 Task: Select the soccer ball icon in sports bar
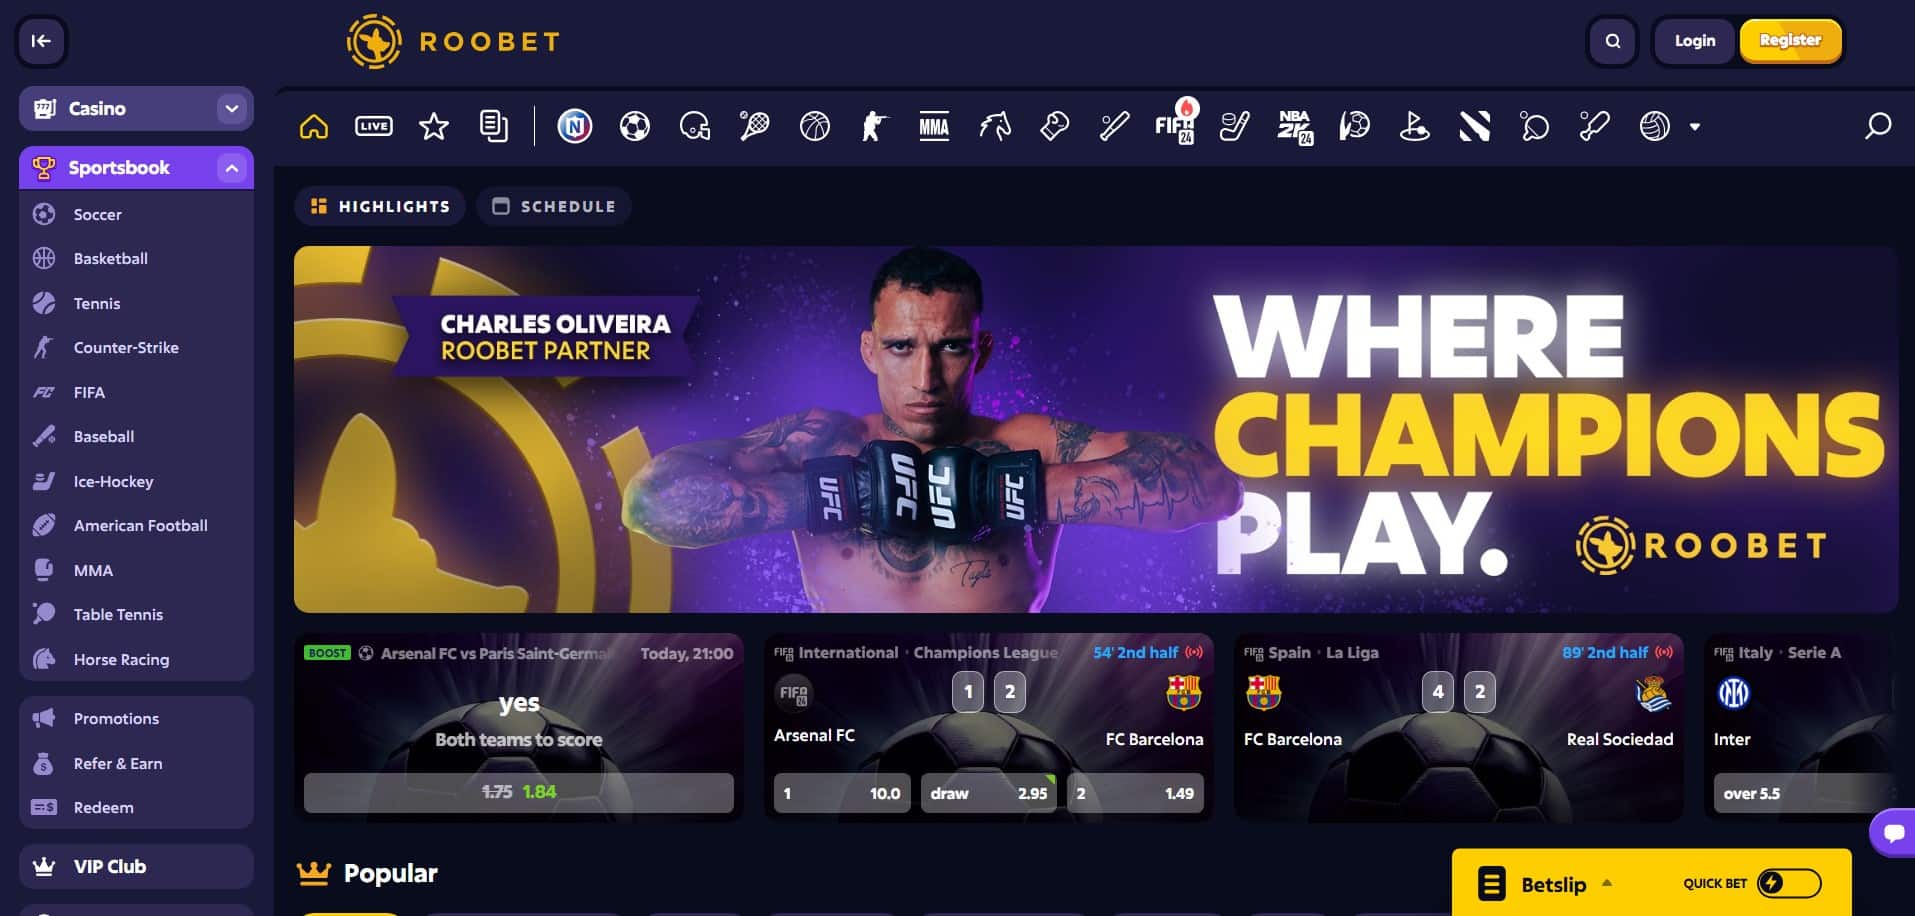pos(635,126)
